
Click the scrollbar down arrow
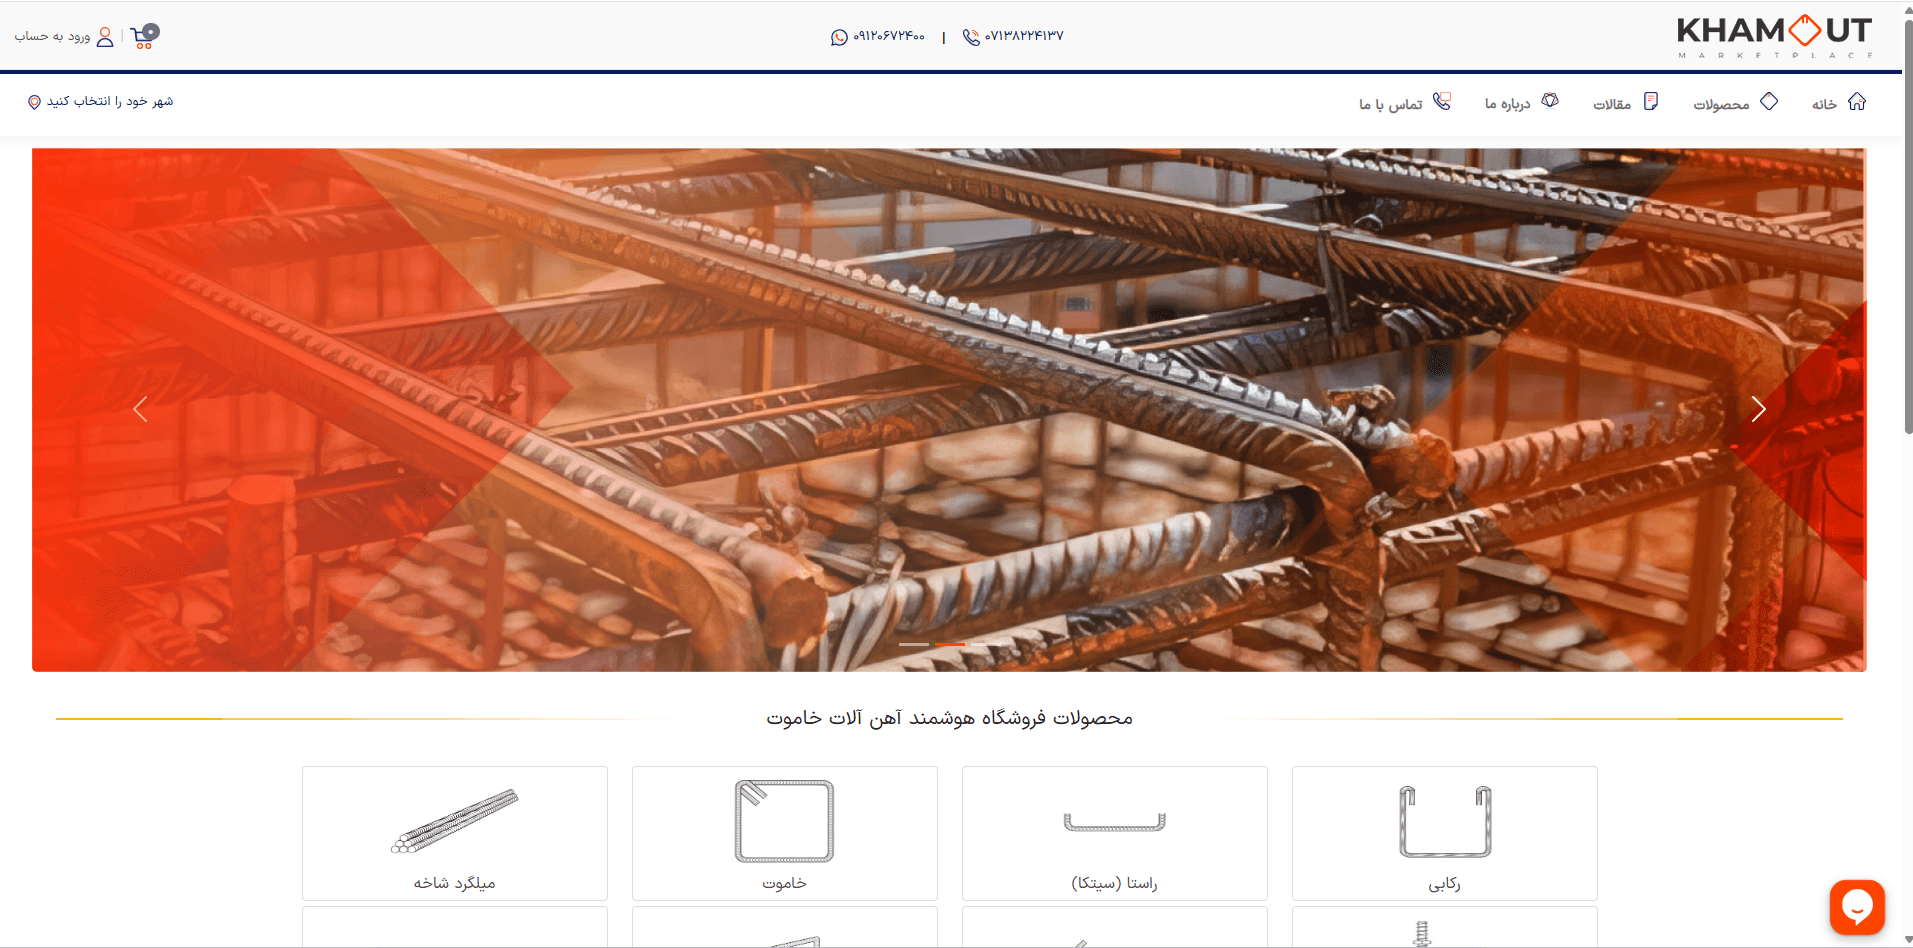click(x=1908, y=940)
